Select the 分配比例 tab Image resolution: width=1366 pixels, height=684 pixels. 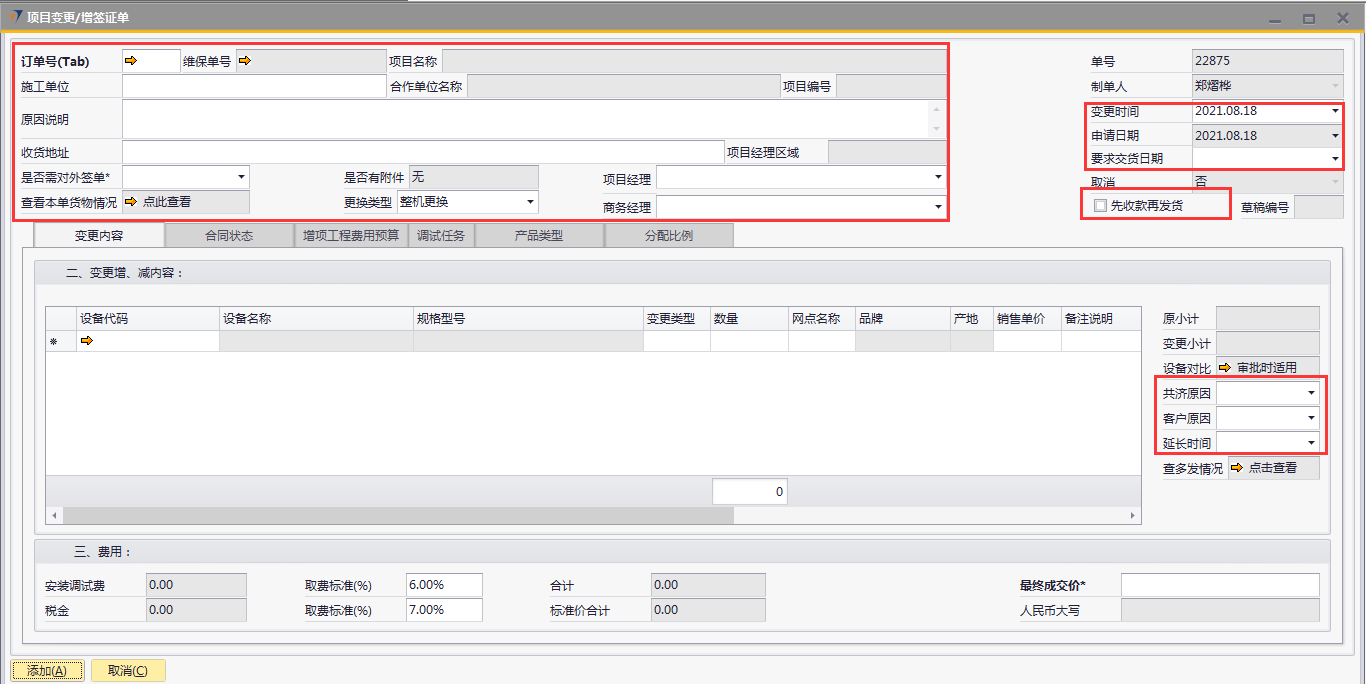coord(668,236)
